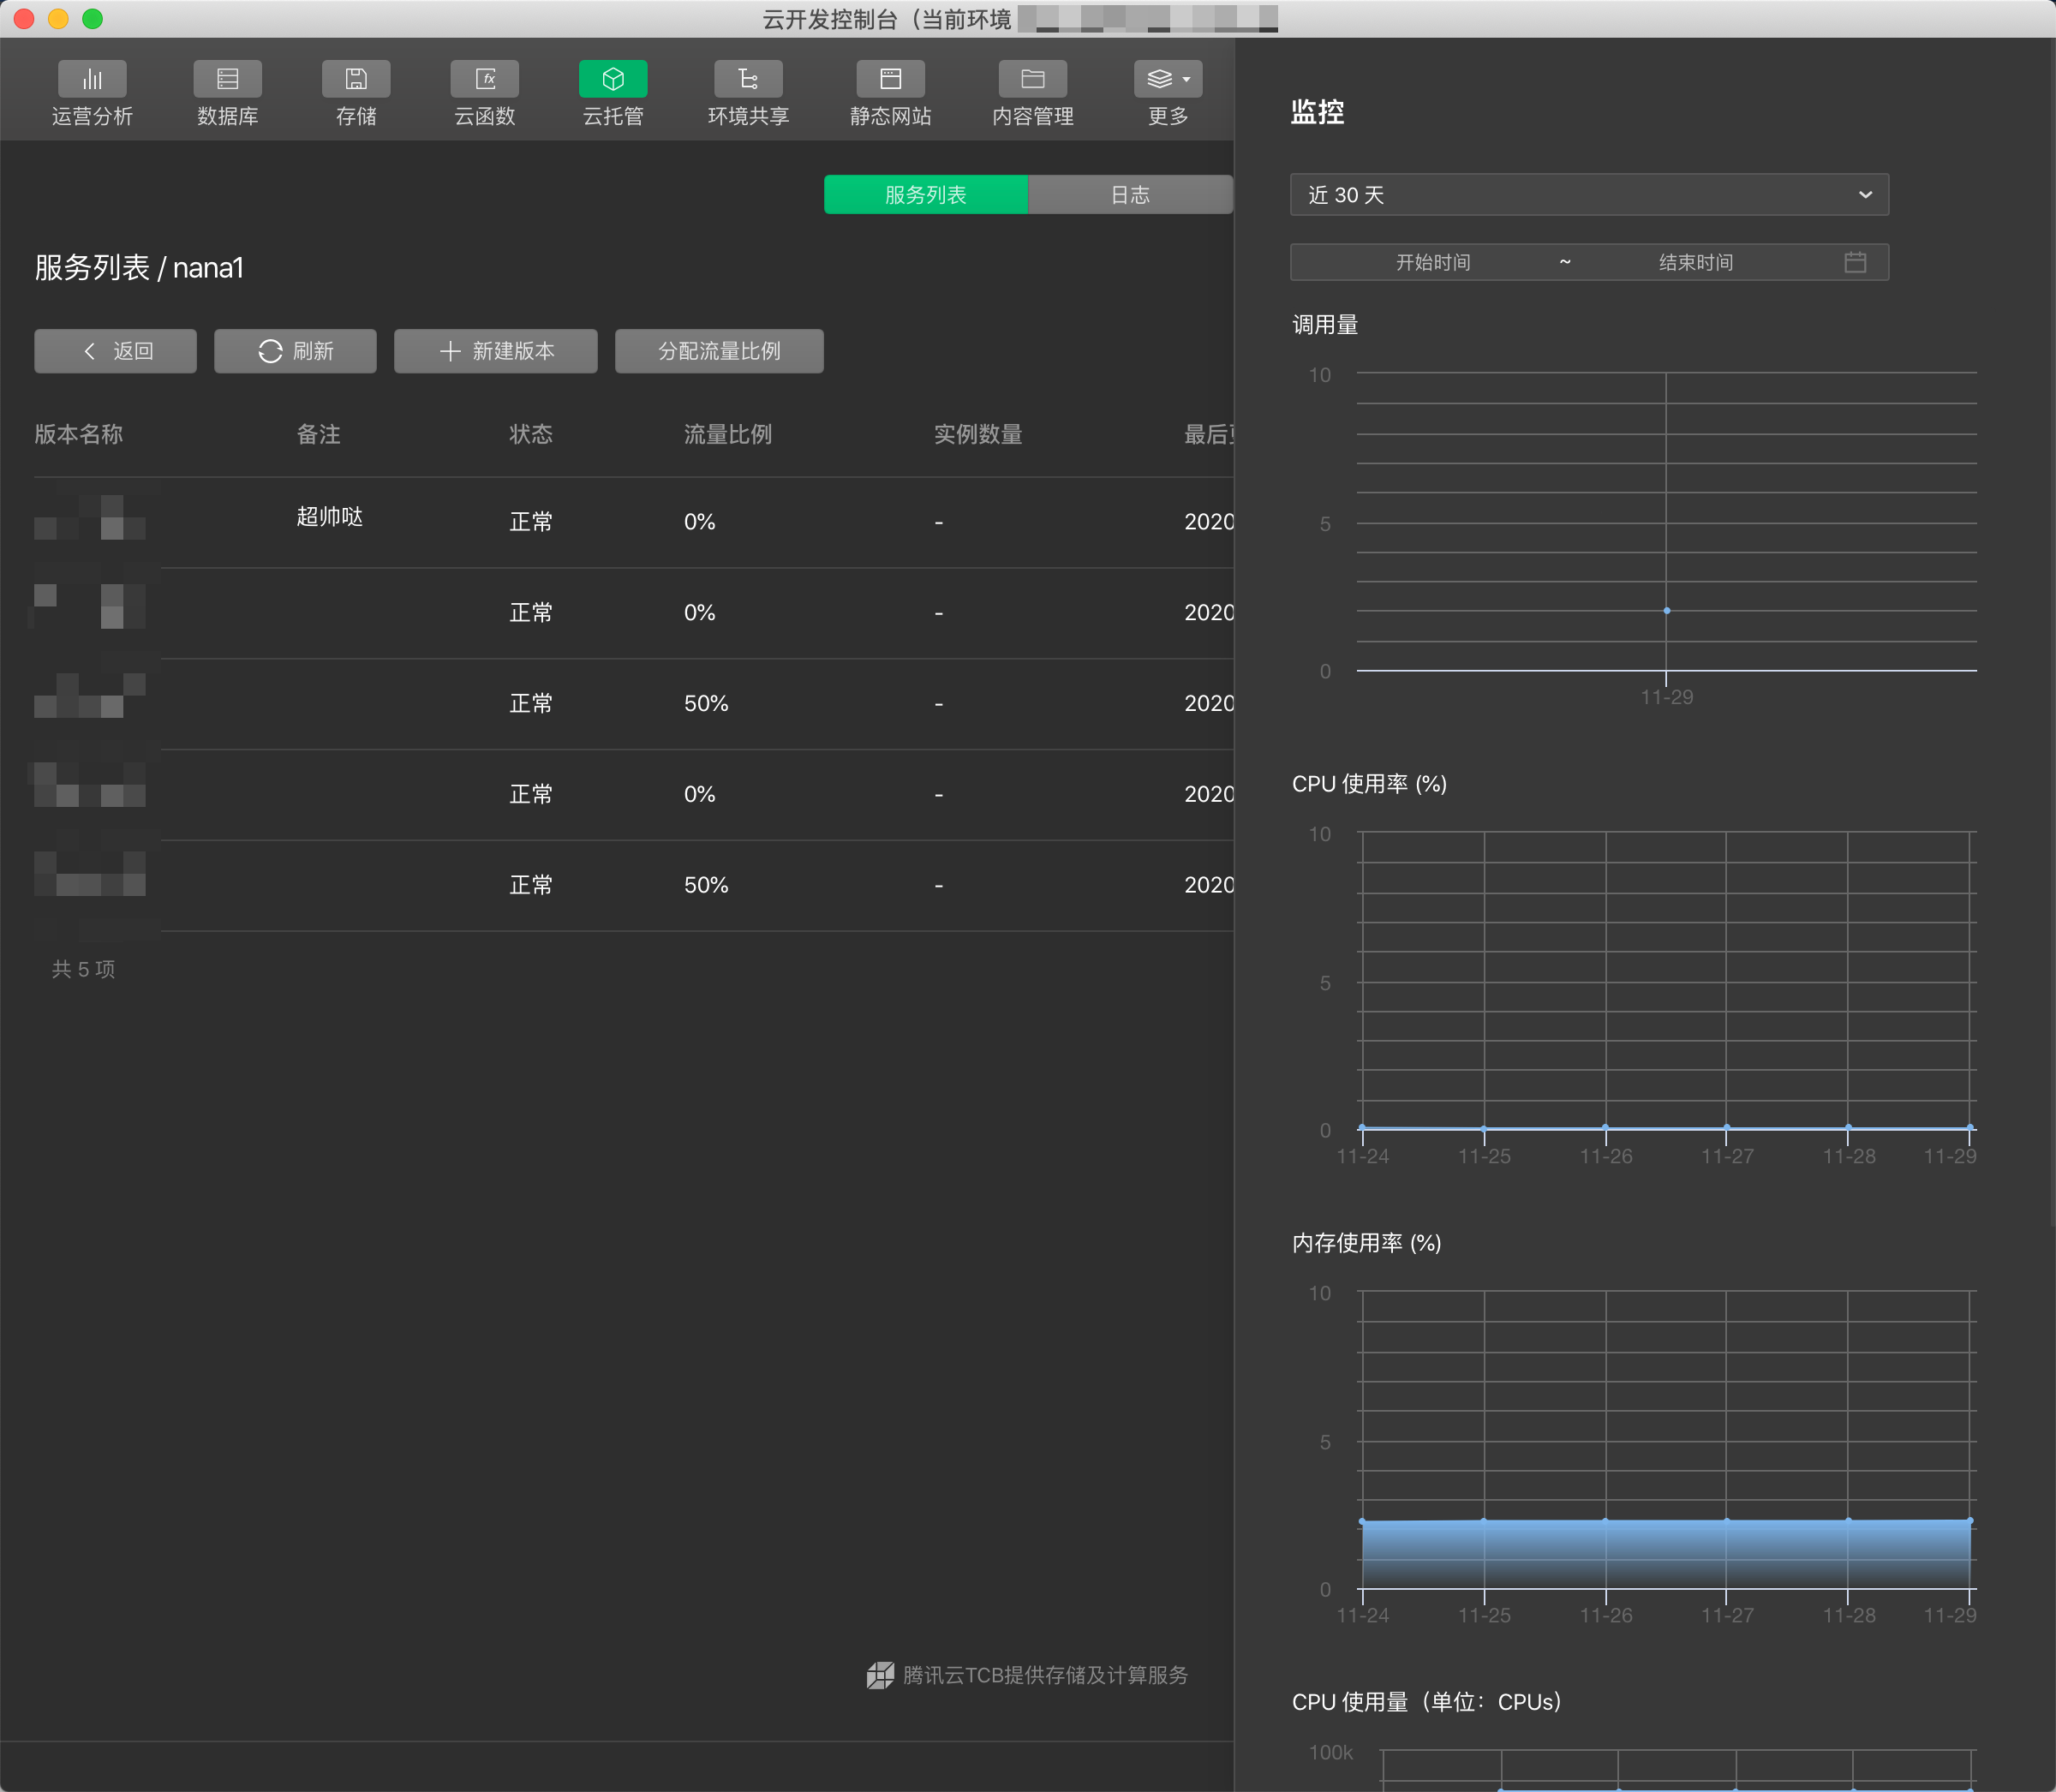Open the 静态网站 static website icon
Screen dimensions: 2056x1792
(890, 80)
